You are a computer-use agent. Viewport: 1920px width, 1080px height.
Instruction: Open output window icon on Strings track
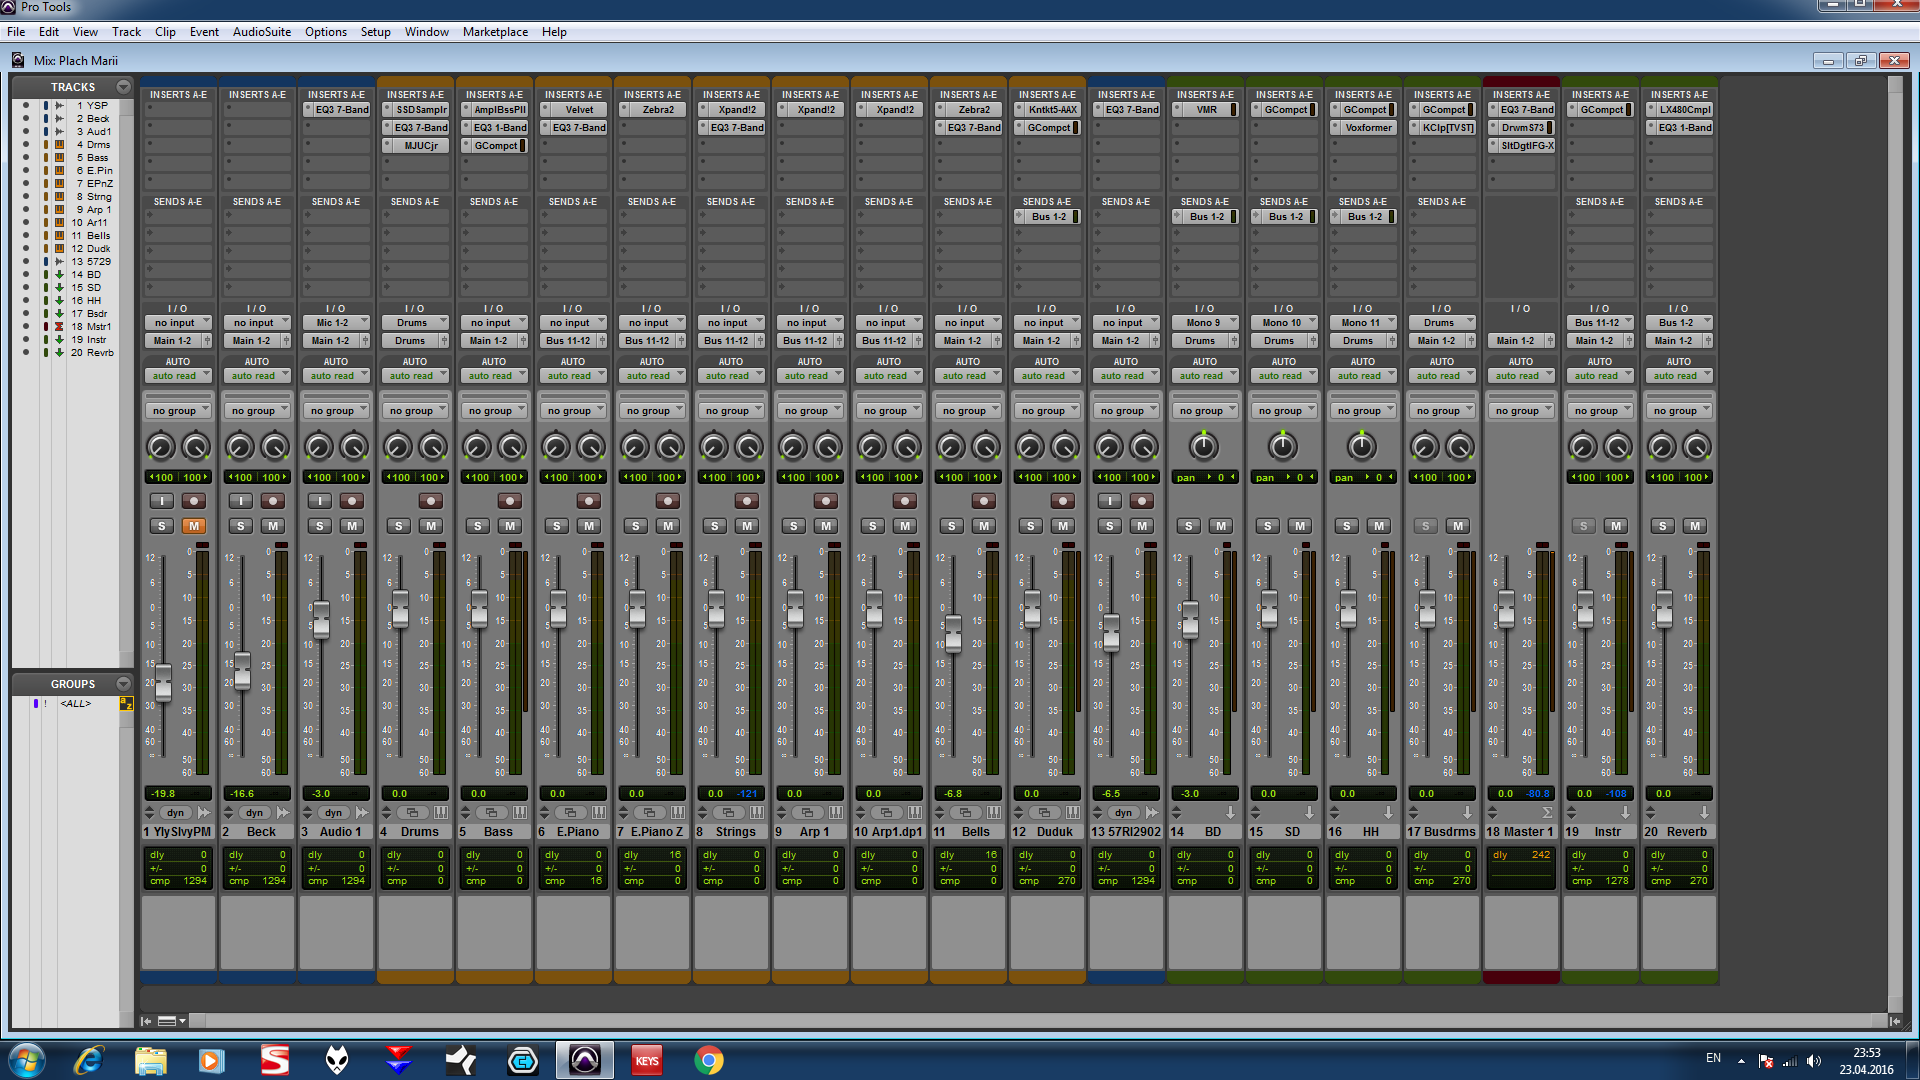(x=728, y=813)
